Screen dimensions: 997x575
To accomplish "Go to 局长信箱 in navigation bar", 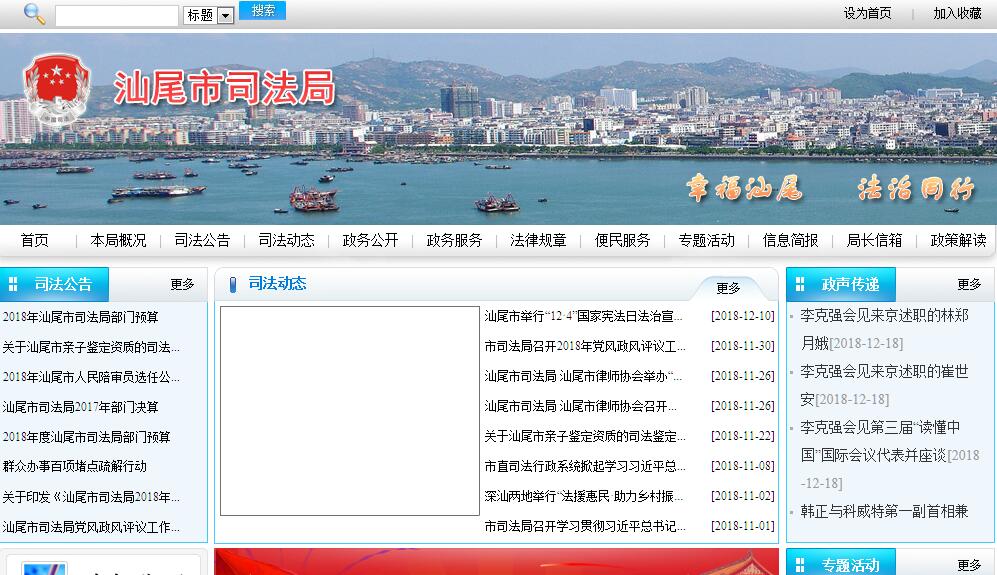I will click(874, 240).
